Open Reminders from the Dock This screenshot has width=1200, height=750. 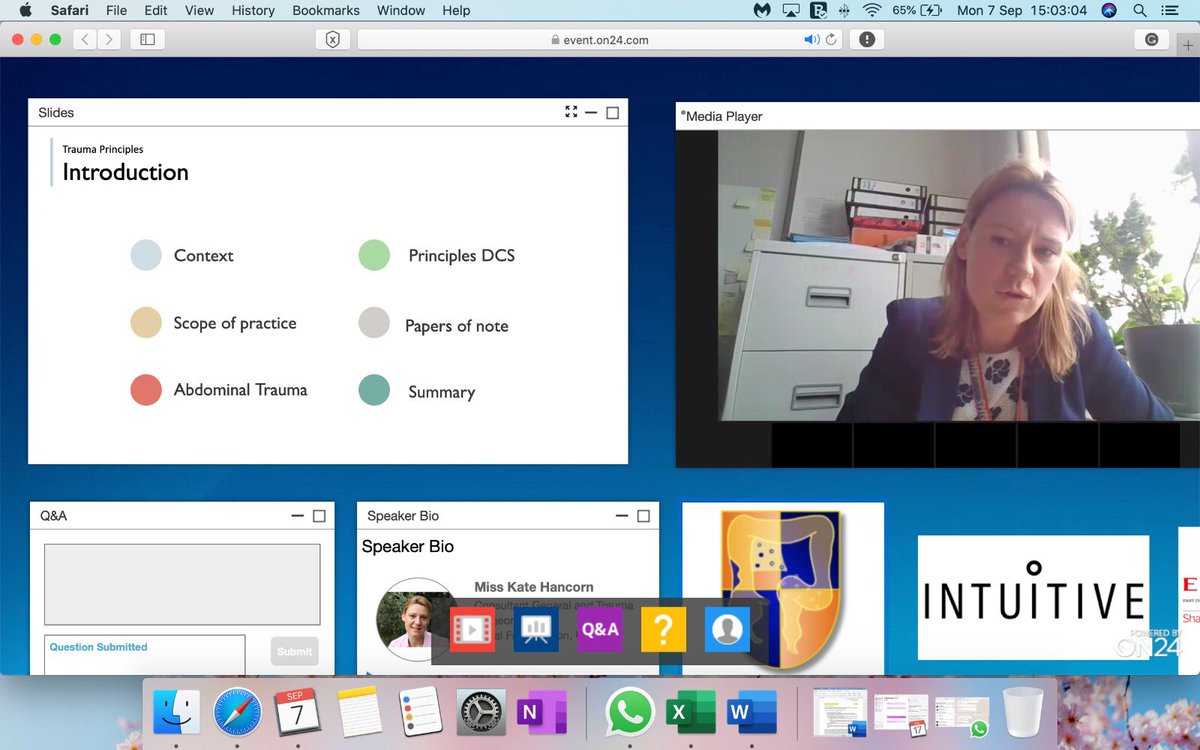[x=420, y=713]
